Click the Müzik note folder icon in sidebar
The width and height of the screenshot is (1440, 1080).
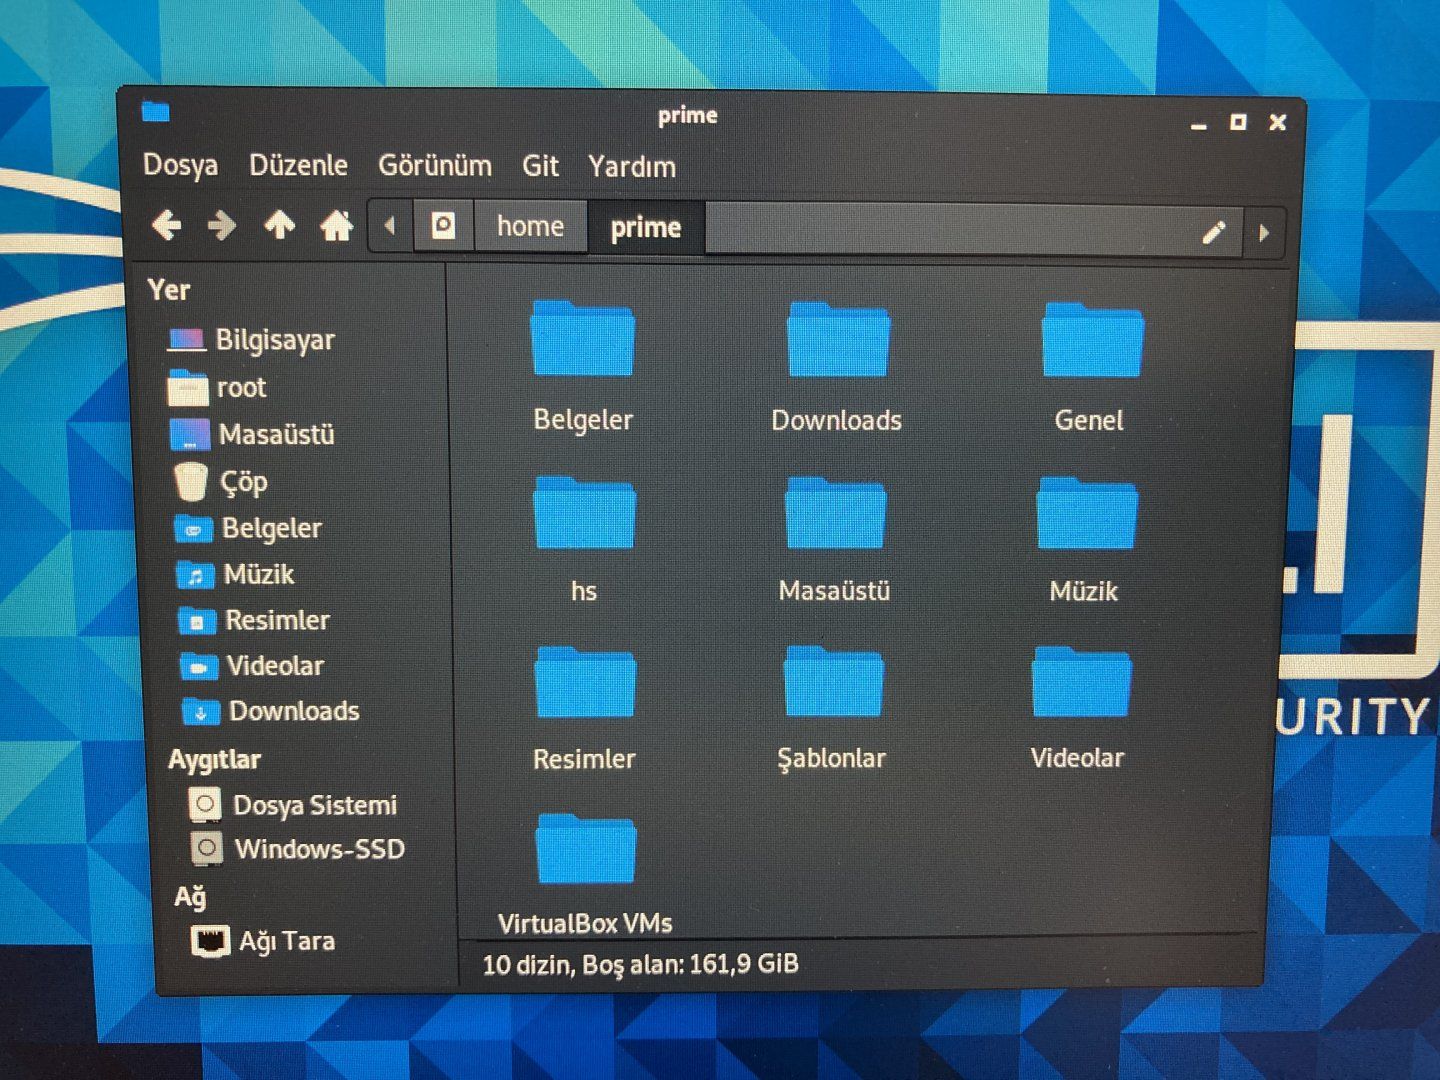pyautogui.click(x=195, y=575)
